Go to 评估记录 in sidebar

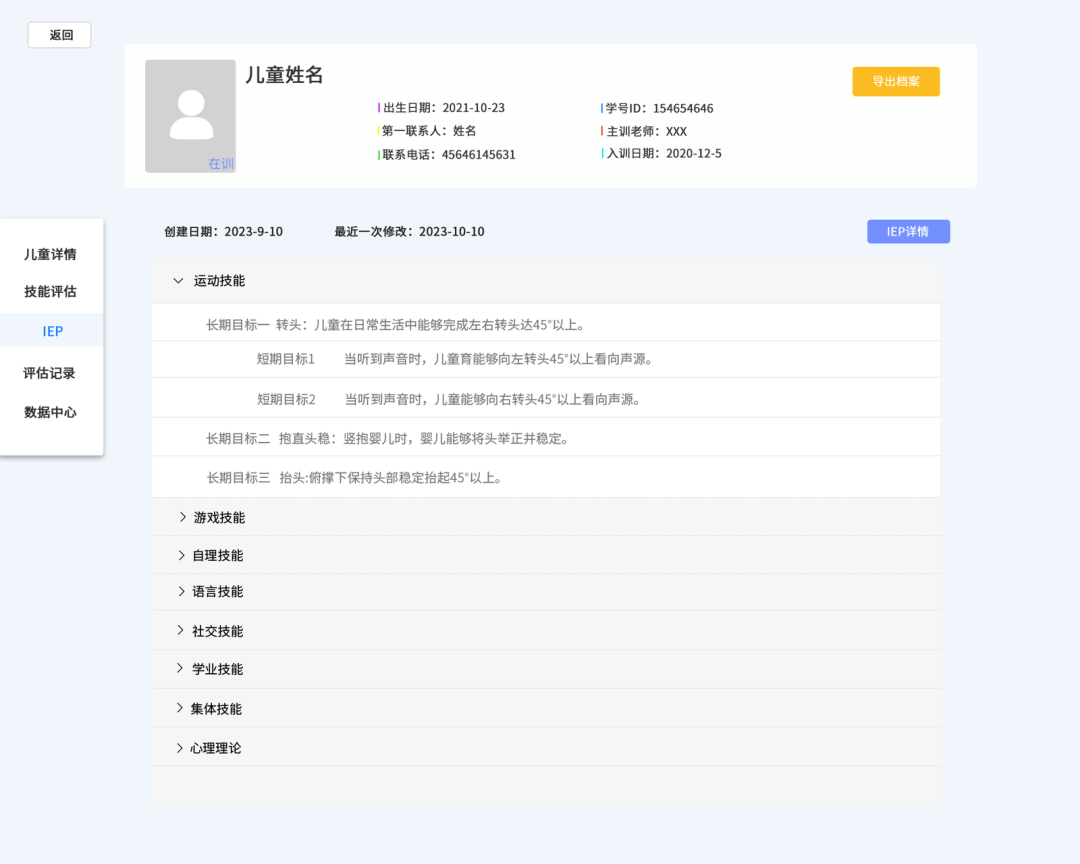[x=50, y=373]
